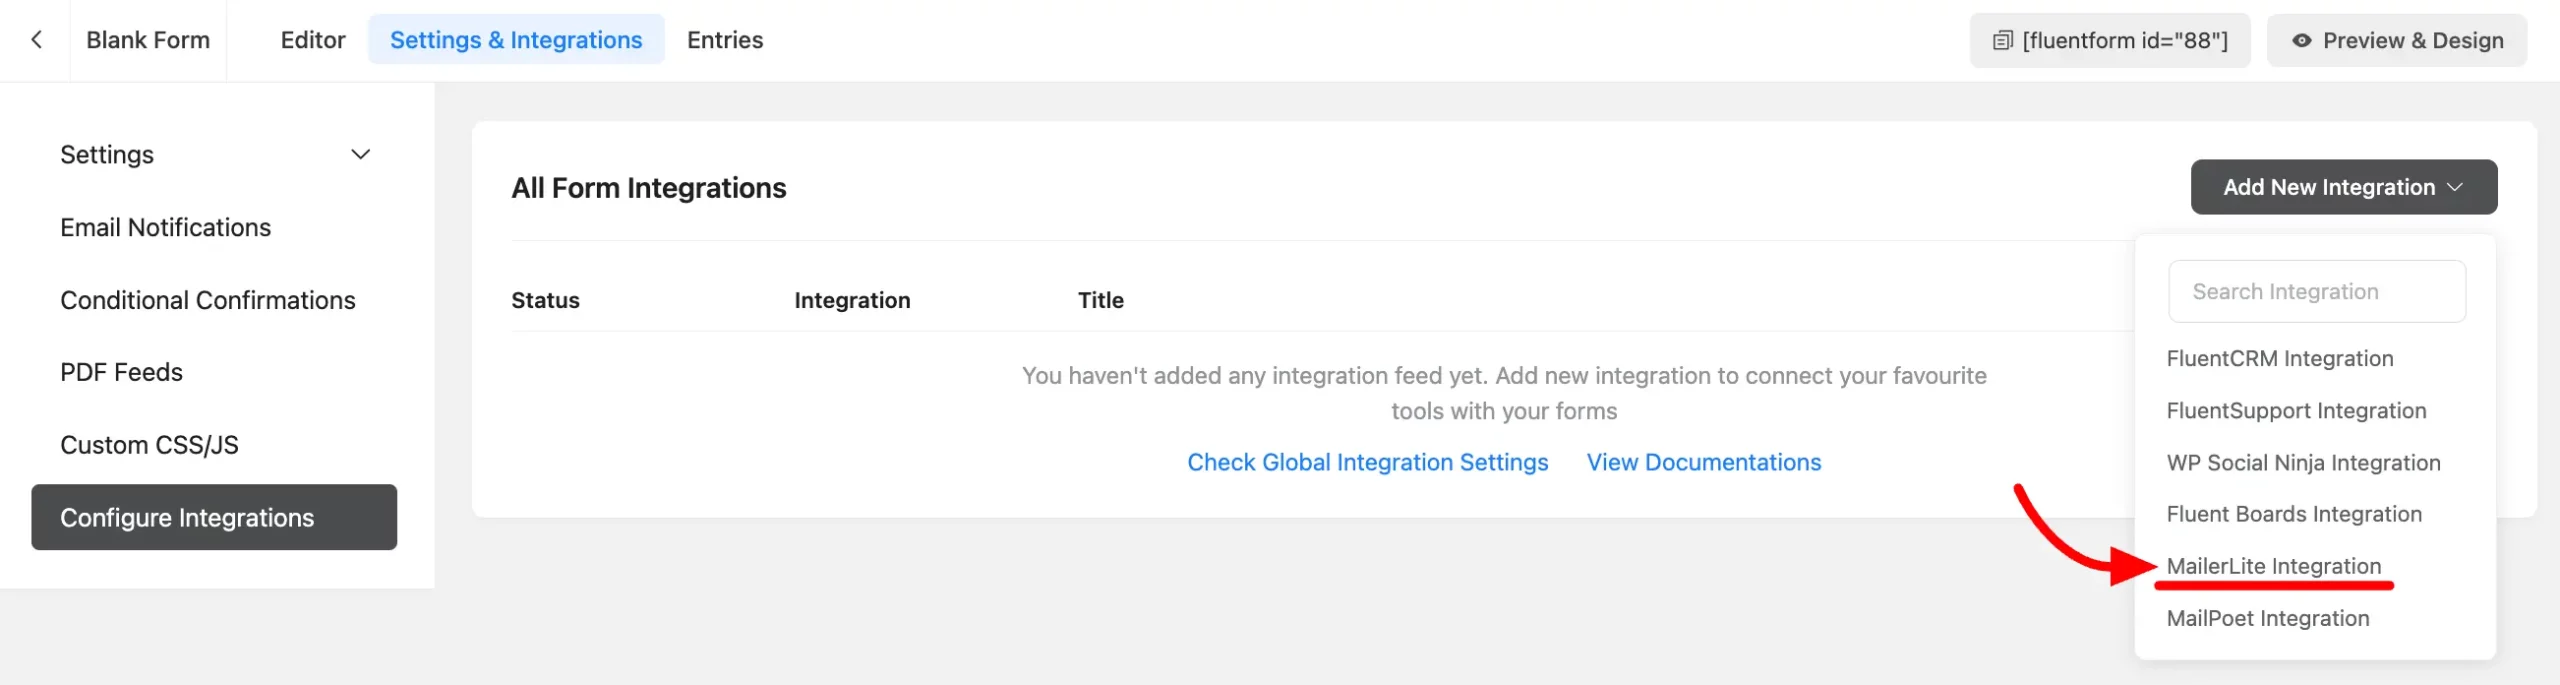Viewport: 2560px width, 685px height.
Task: Go to Conditional Confirmations
Action: click(207, 300)
